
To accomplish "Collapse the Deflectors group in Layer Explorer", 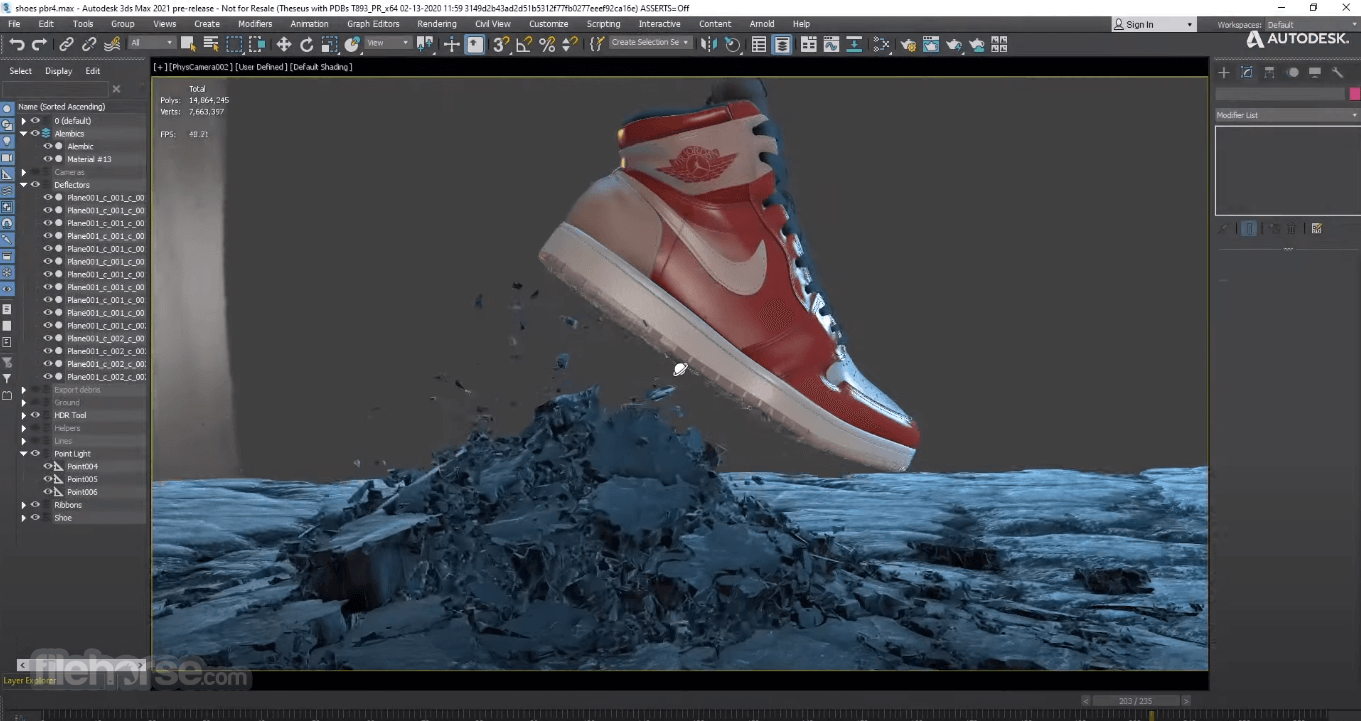I will click(24, 184).
